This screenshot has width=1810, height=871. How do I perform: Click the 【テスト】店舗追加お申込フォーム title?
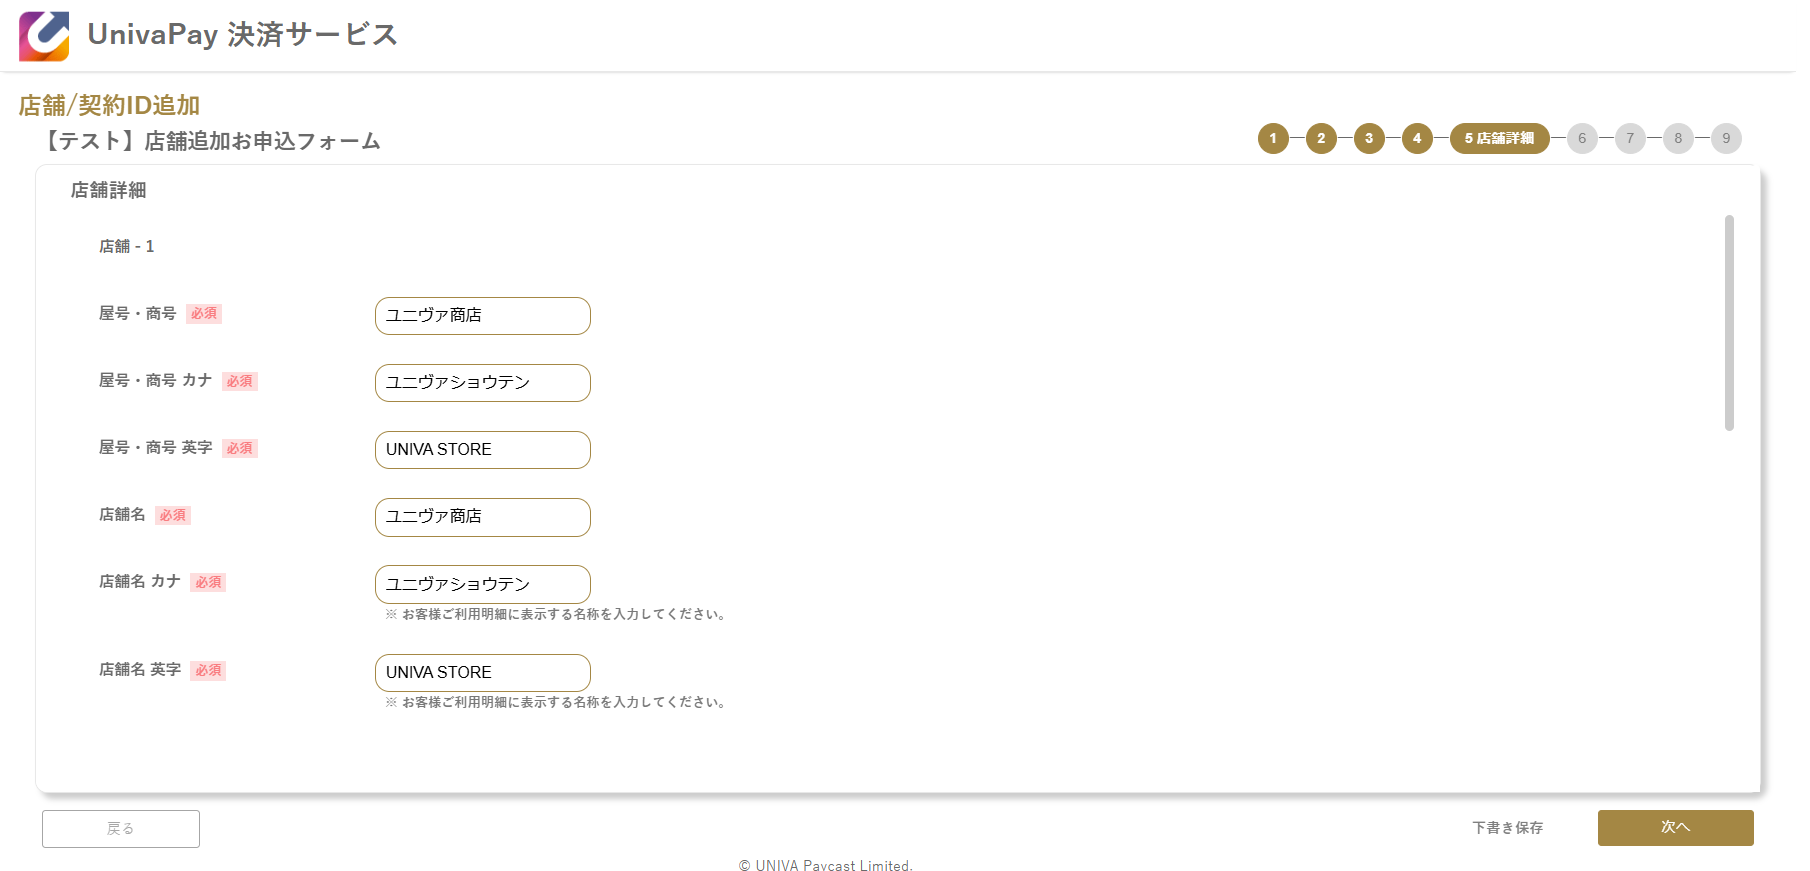tap(210, 141)
